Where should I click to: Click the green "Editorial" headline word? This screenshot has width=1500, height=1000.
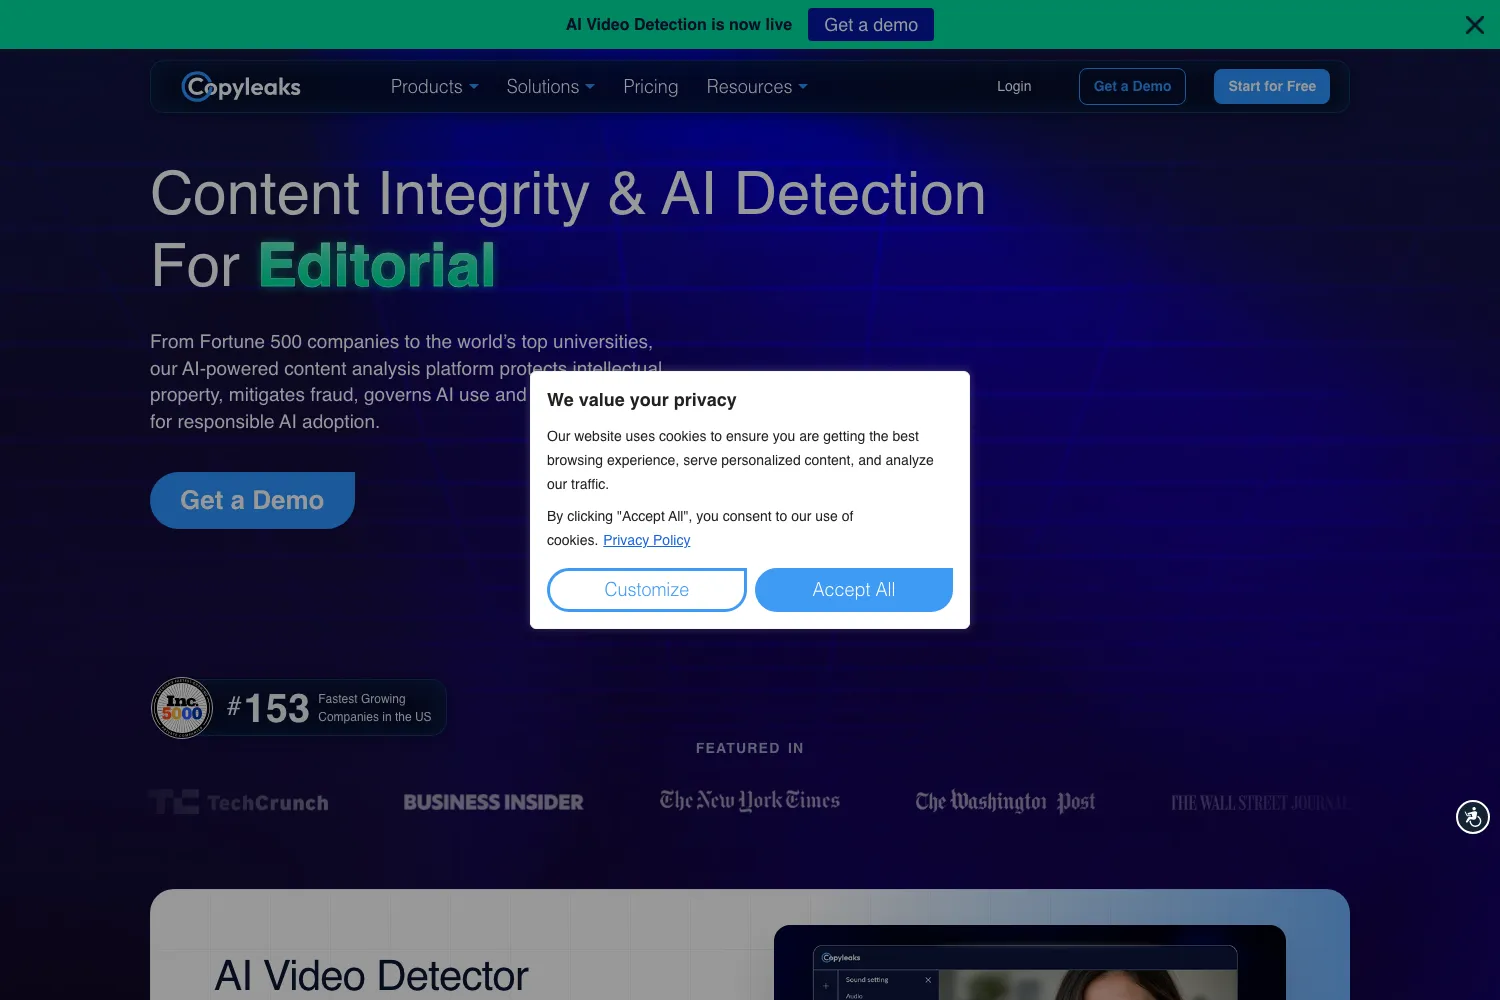(x=377, y=266)
